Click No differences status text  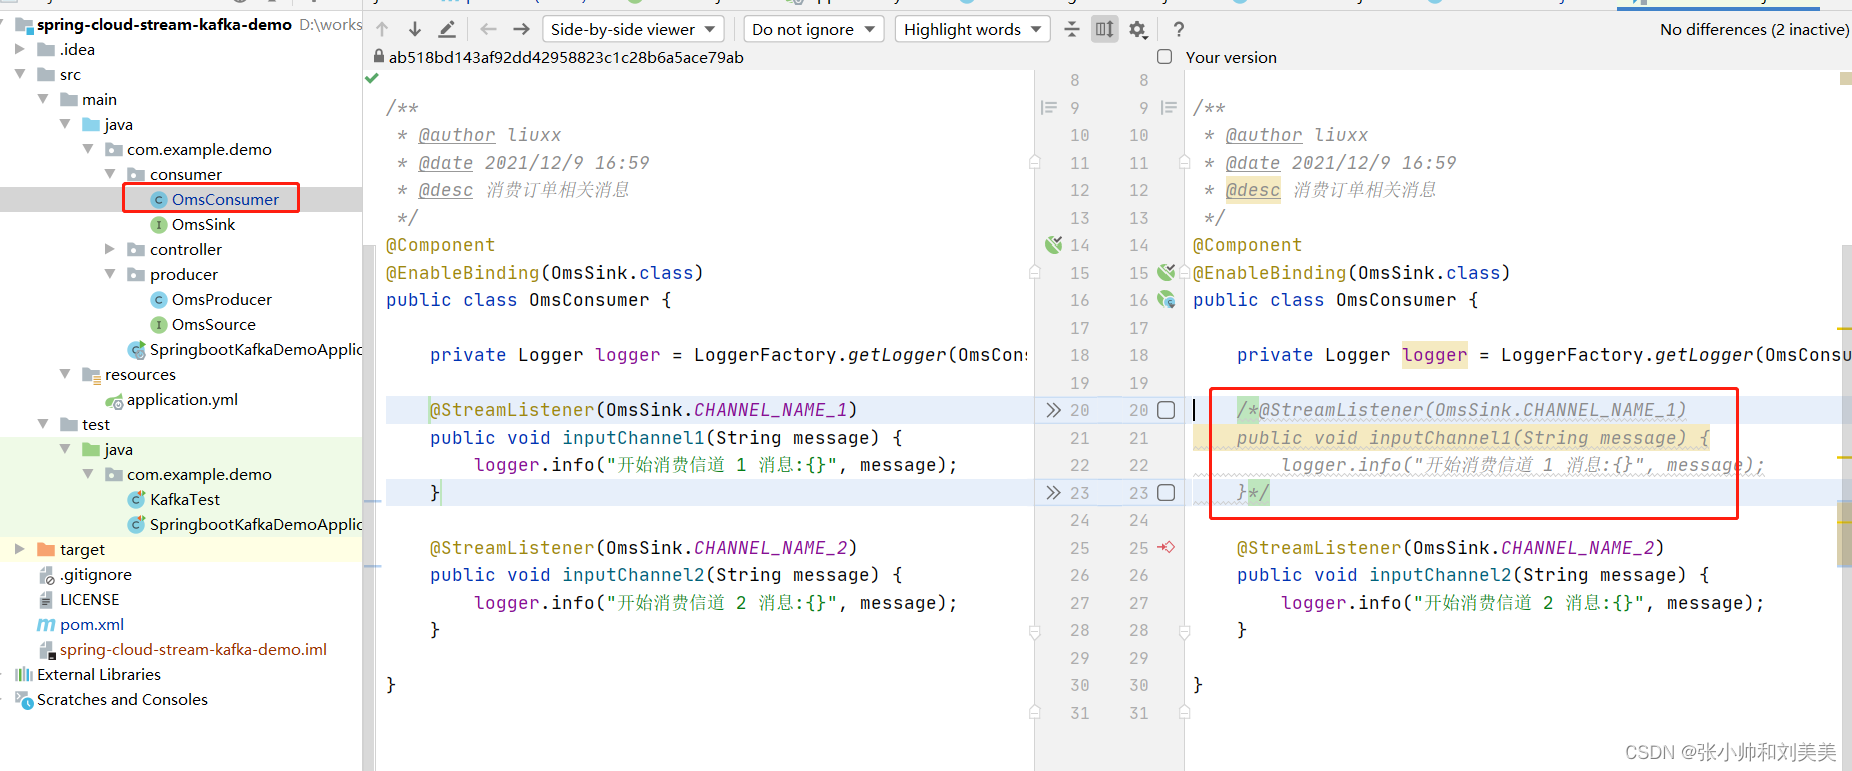pos(1754,29)
